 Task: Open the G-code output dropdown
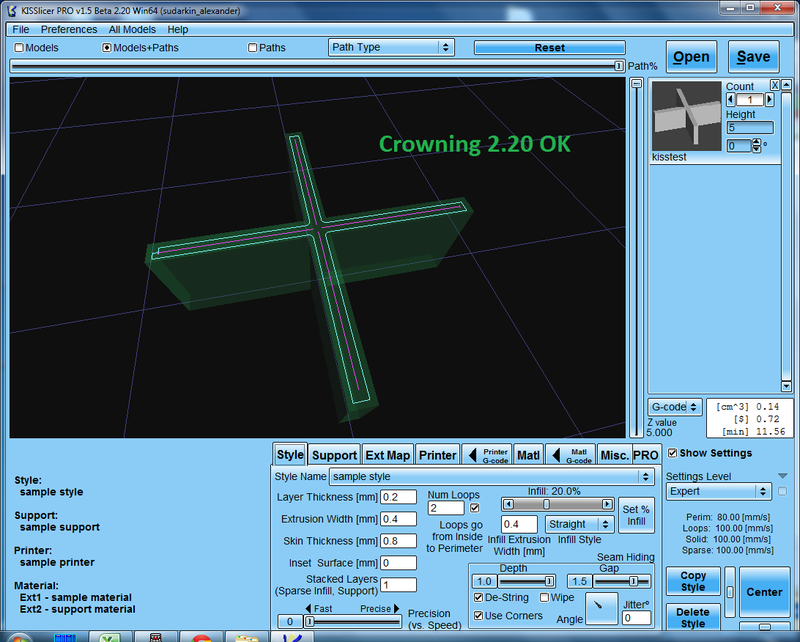[x=674, y=407]
